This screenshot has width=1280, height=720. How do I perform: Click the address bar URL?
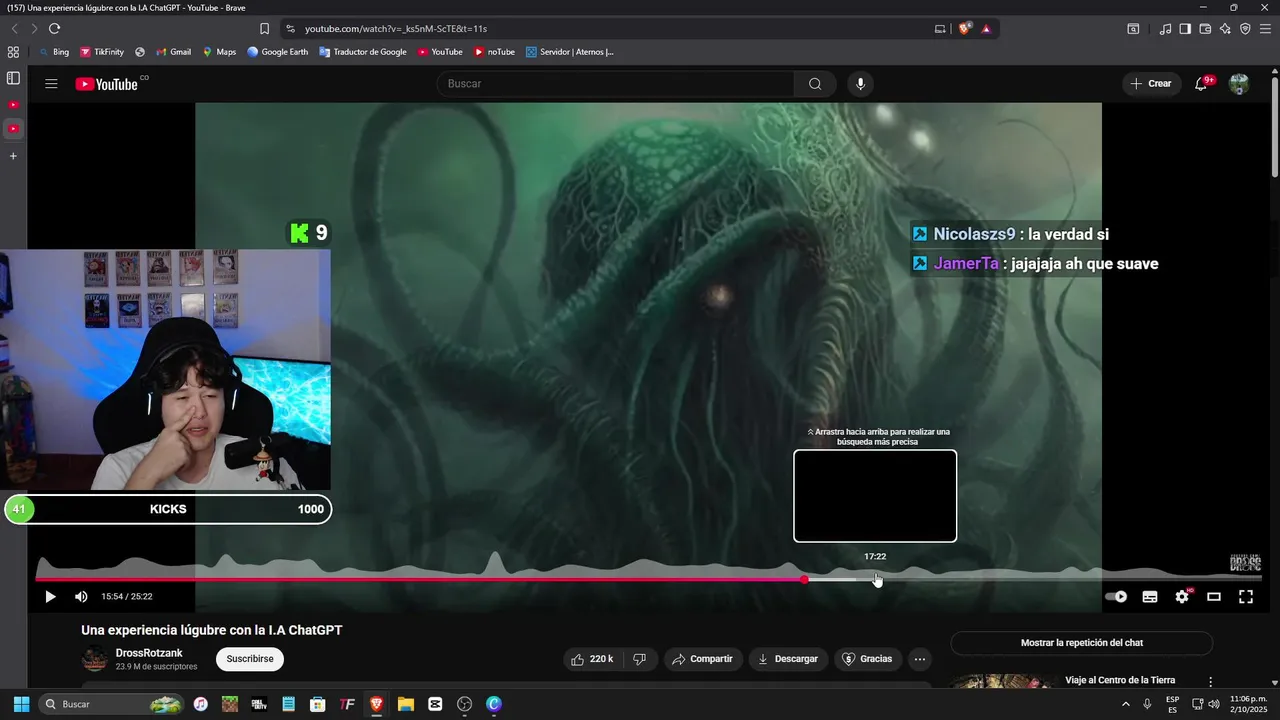pyautogui.click(x=396, y=29)
